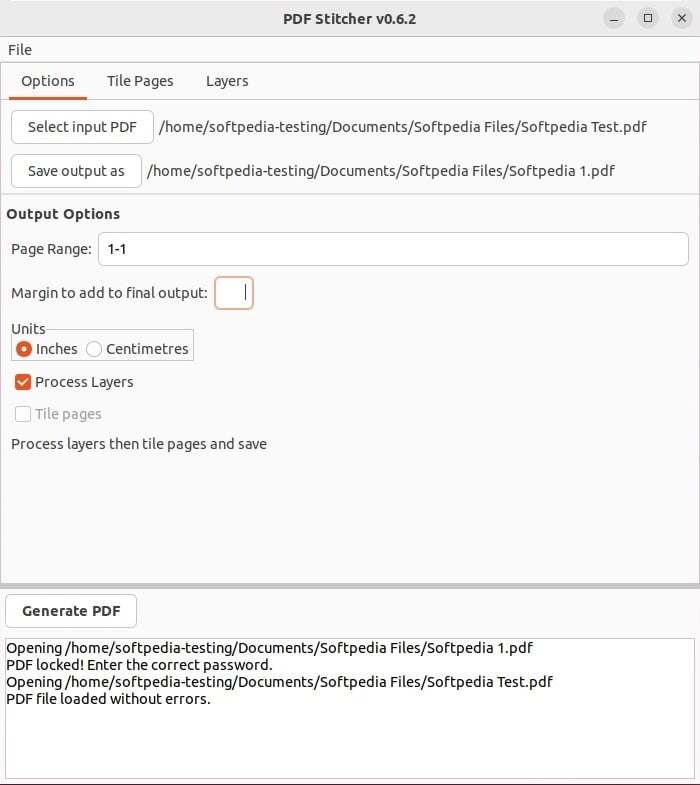Click Select input PDF button

(x=82, y=127)
